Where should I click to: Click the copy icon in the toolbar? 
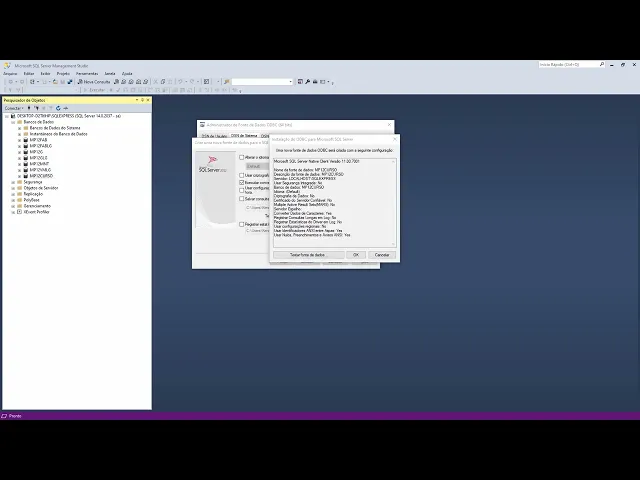pyautogui.click(x=163, y=82)
